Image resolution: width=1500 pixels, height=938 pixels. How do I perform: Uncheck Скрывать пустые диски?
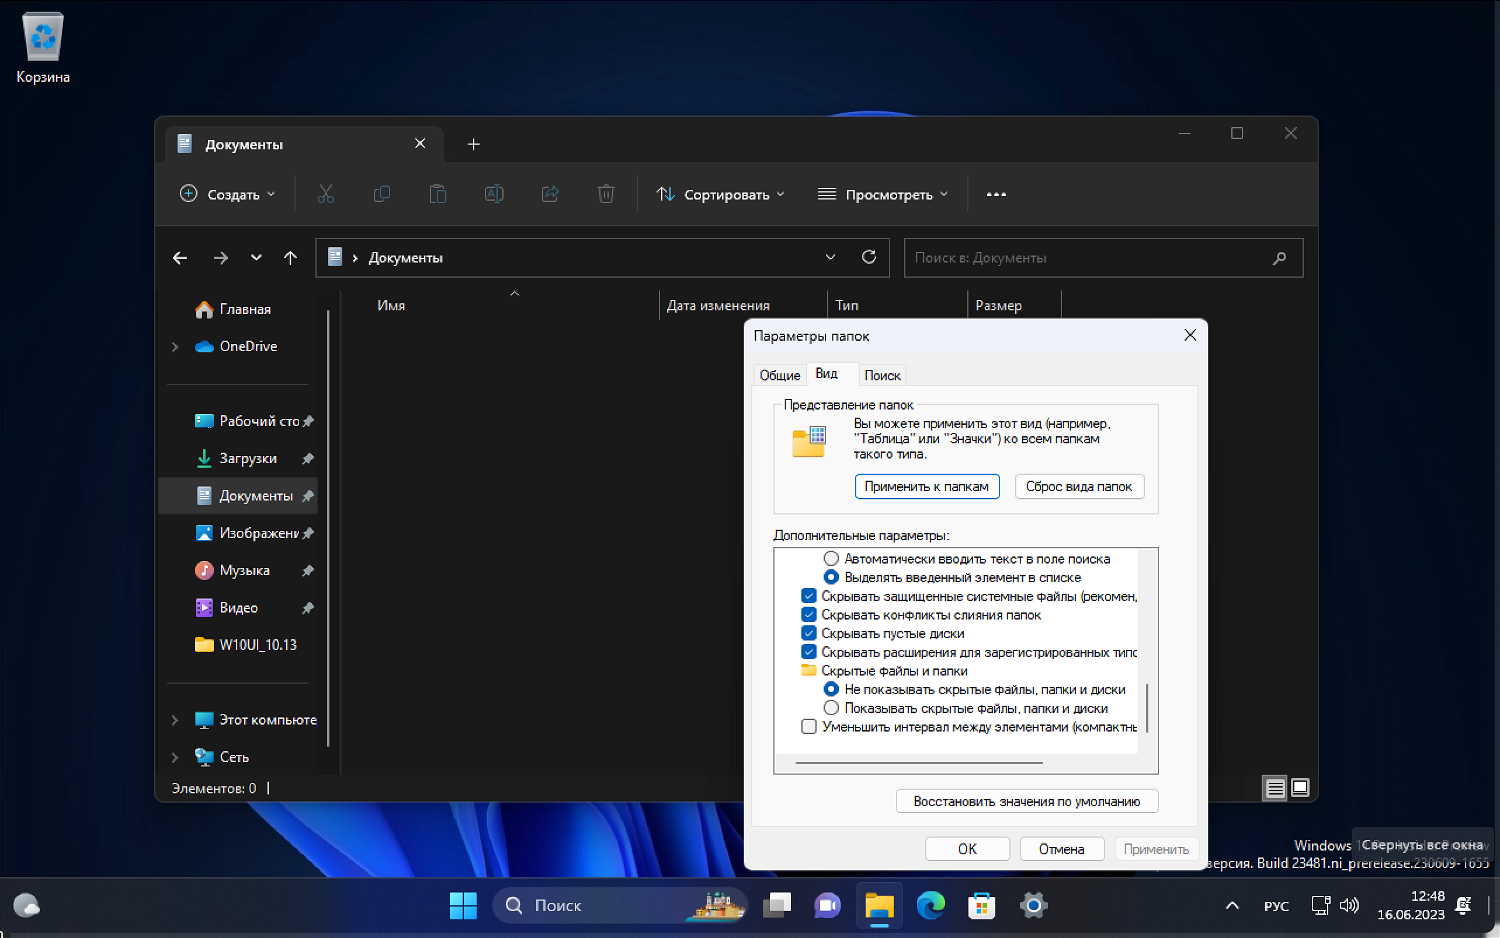808,633
